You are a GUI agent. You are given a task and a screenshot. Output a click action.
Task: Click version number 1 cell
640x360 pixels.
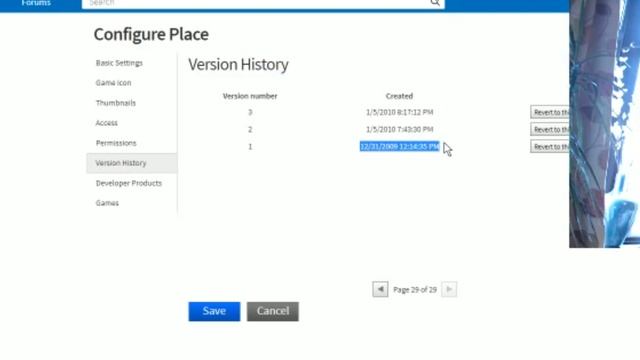click(x=250, y=147)
